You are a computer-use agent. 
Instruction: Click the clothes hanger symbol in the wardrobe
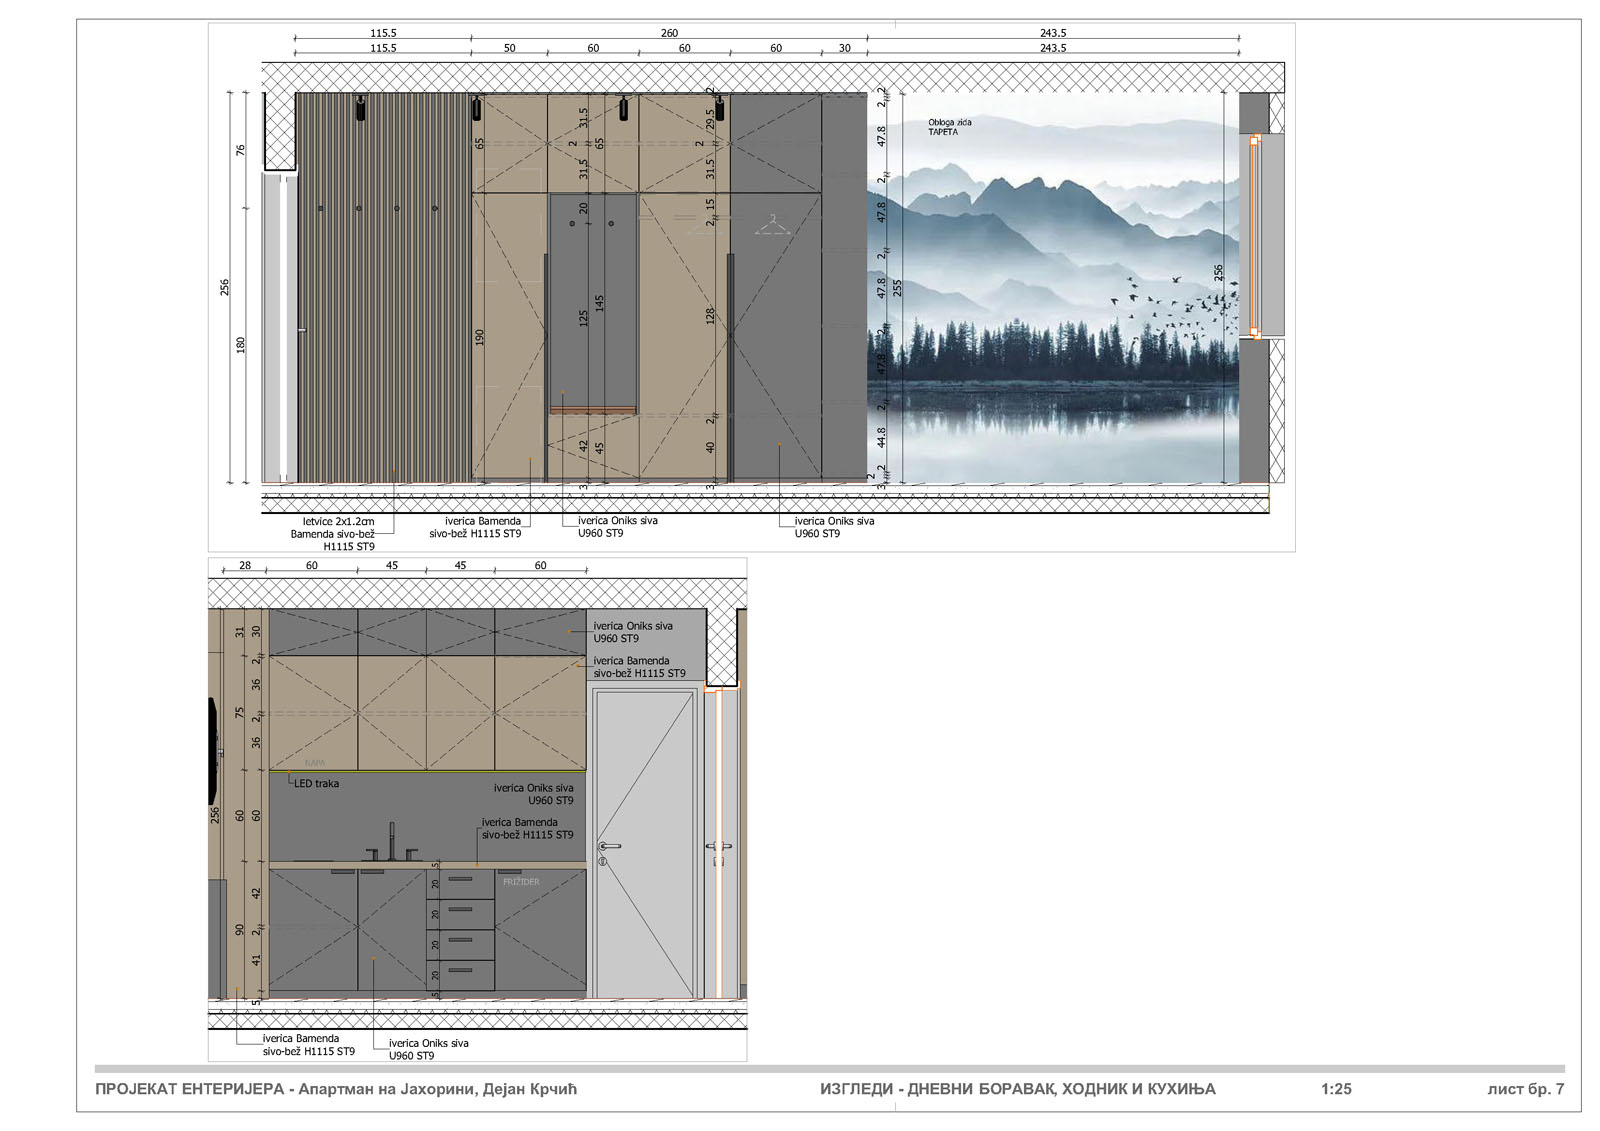tap(771, 225)
